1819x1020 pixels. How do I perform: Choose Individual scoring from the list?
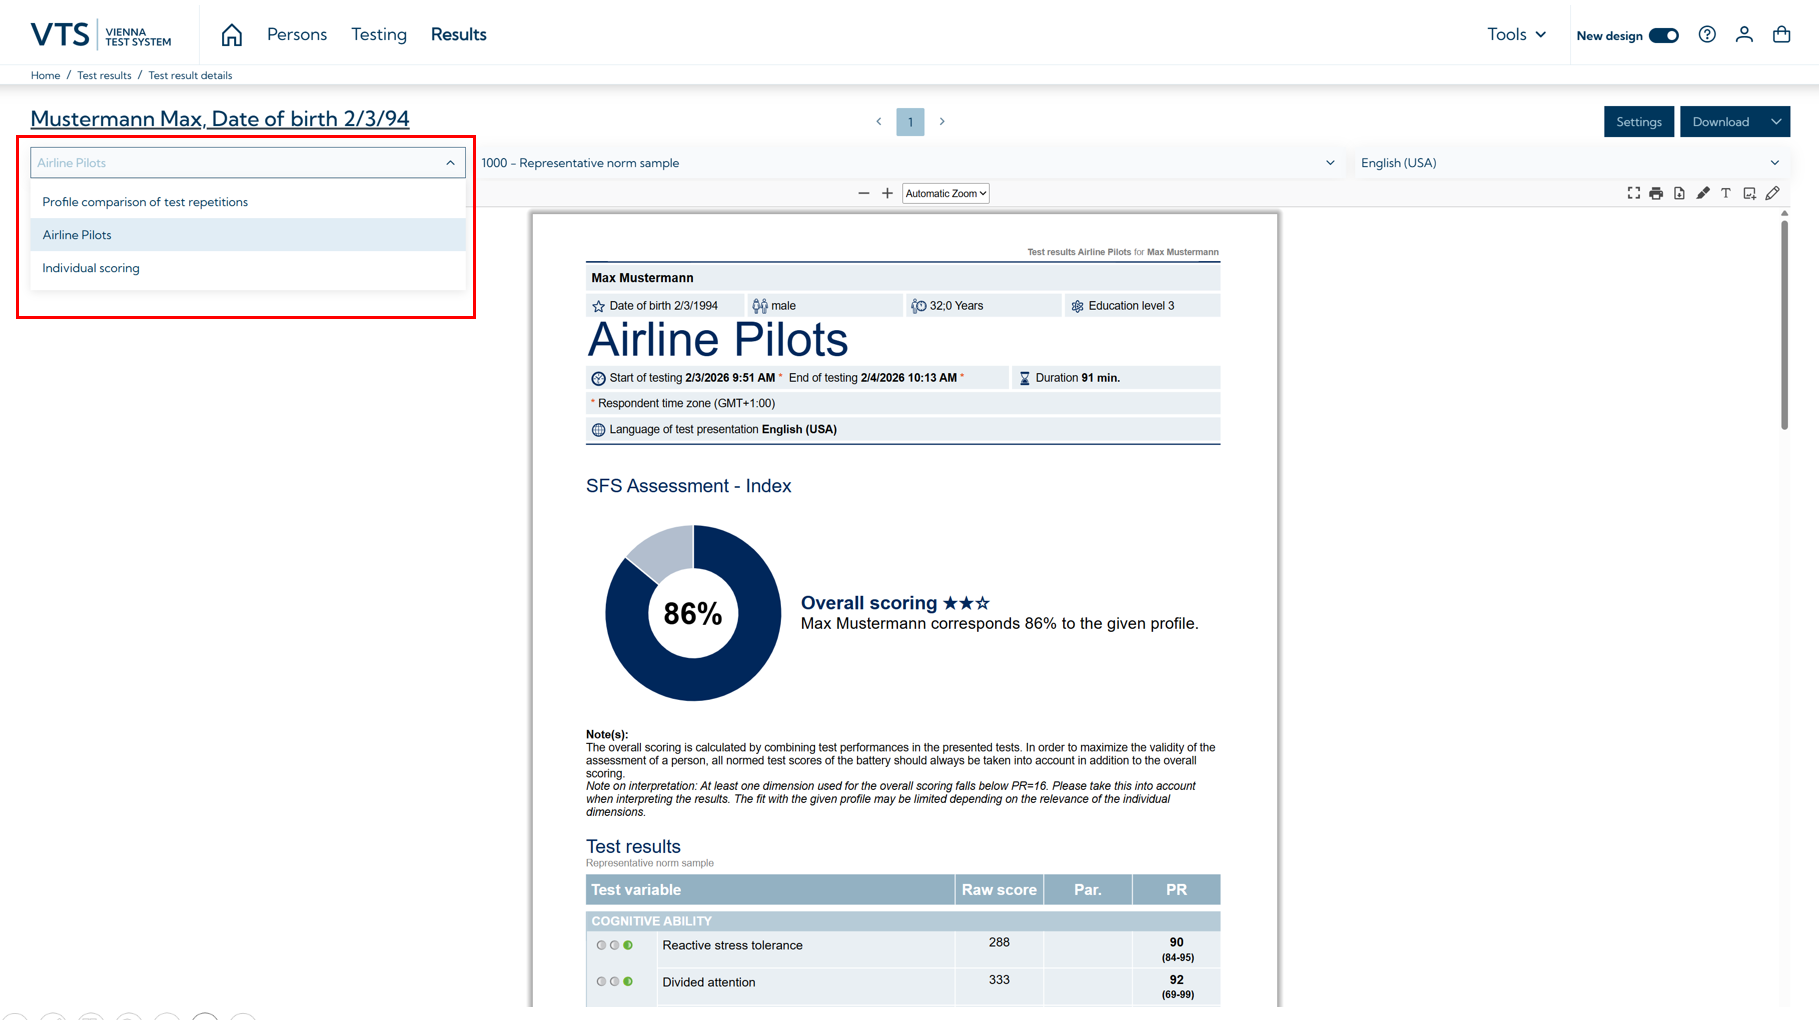(91, 268)
